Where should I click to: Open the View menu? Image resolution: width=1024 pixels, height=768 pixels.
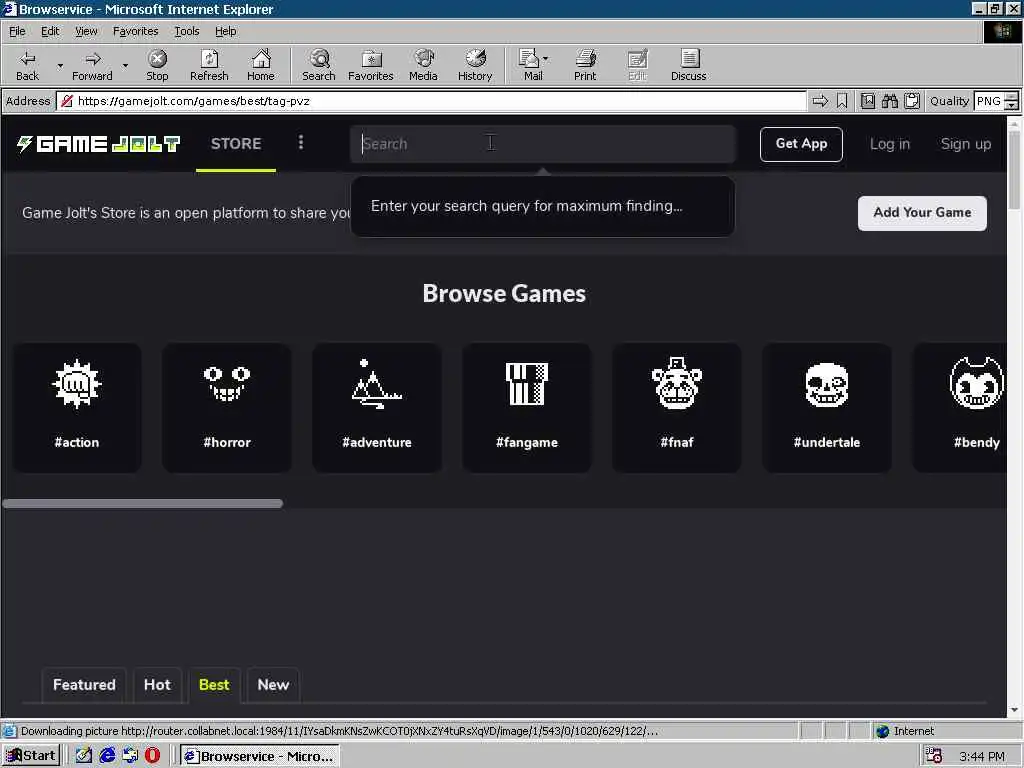pyautogui.click(x=86, y=31)
